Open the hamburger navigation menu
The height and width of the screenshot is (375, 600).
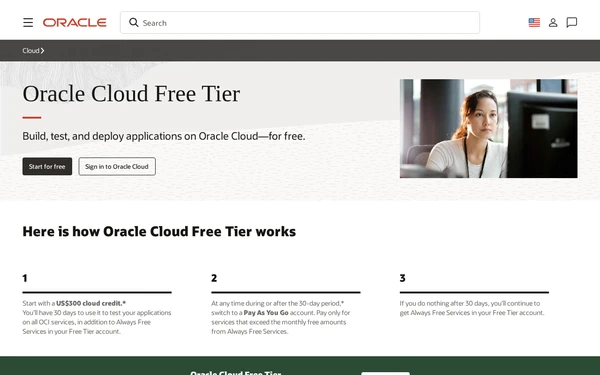point(28,23)
